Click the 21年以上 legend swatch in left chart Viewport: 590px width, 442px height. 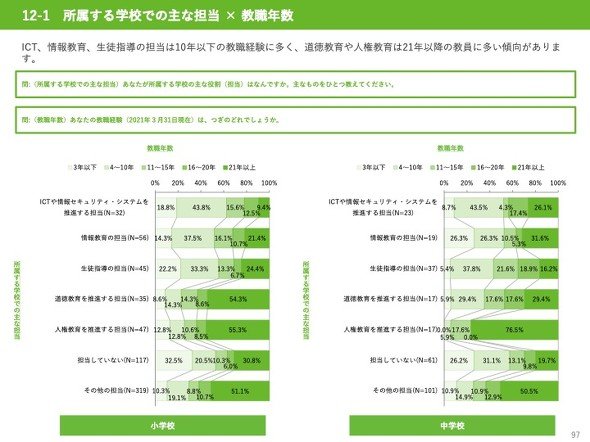225,168
